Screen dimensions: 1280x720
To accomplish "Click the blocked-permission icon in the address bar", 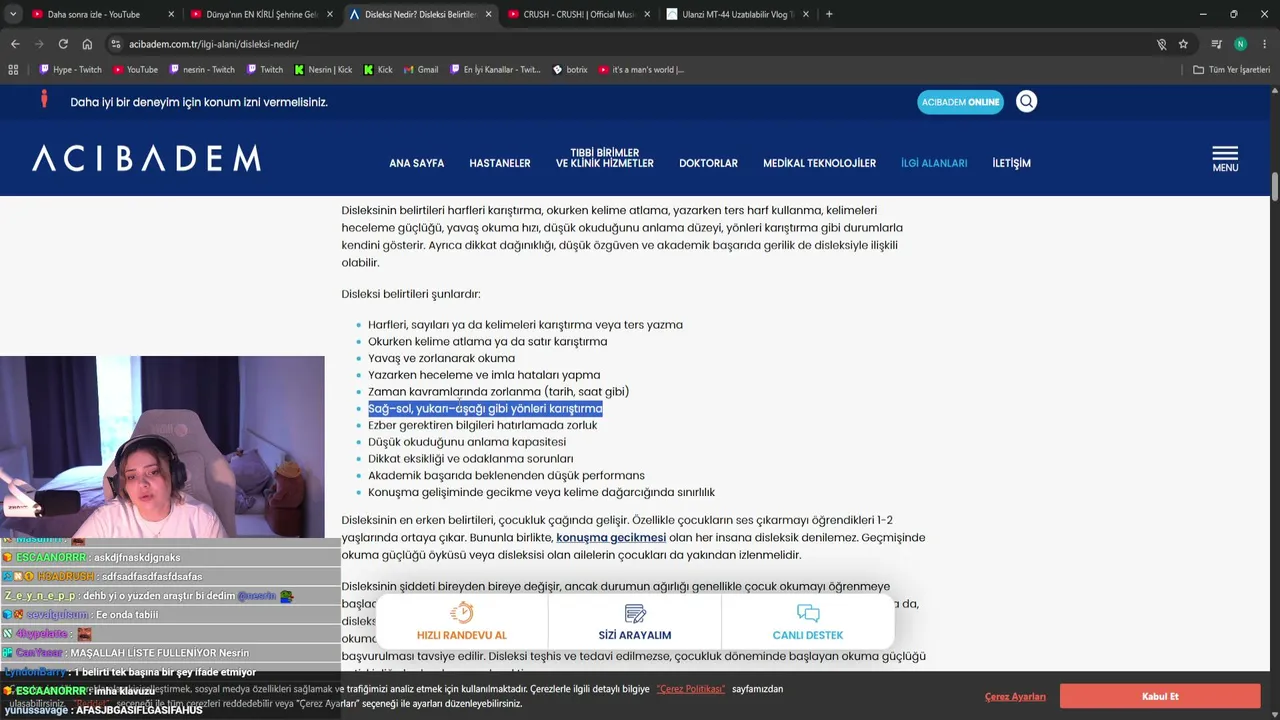I will [1161, 44].
